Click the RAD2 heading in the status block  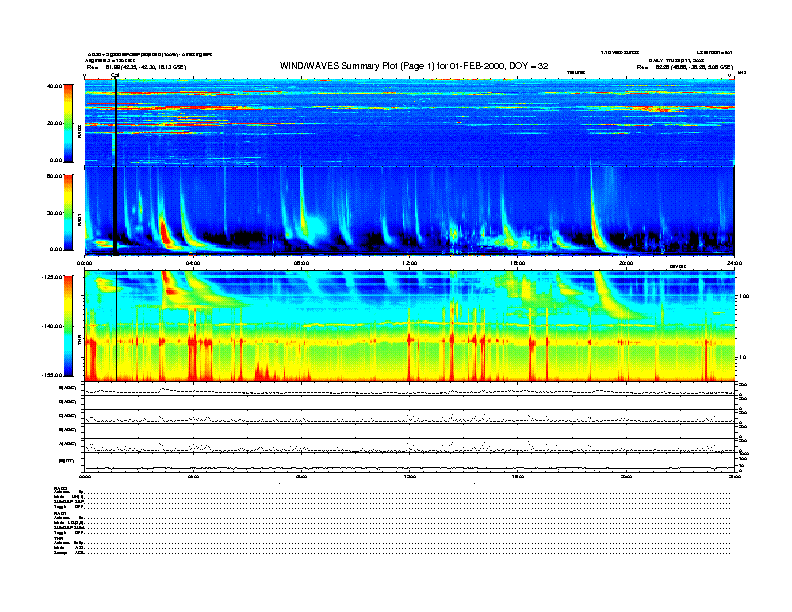click(x=61, y=488)
